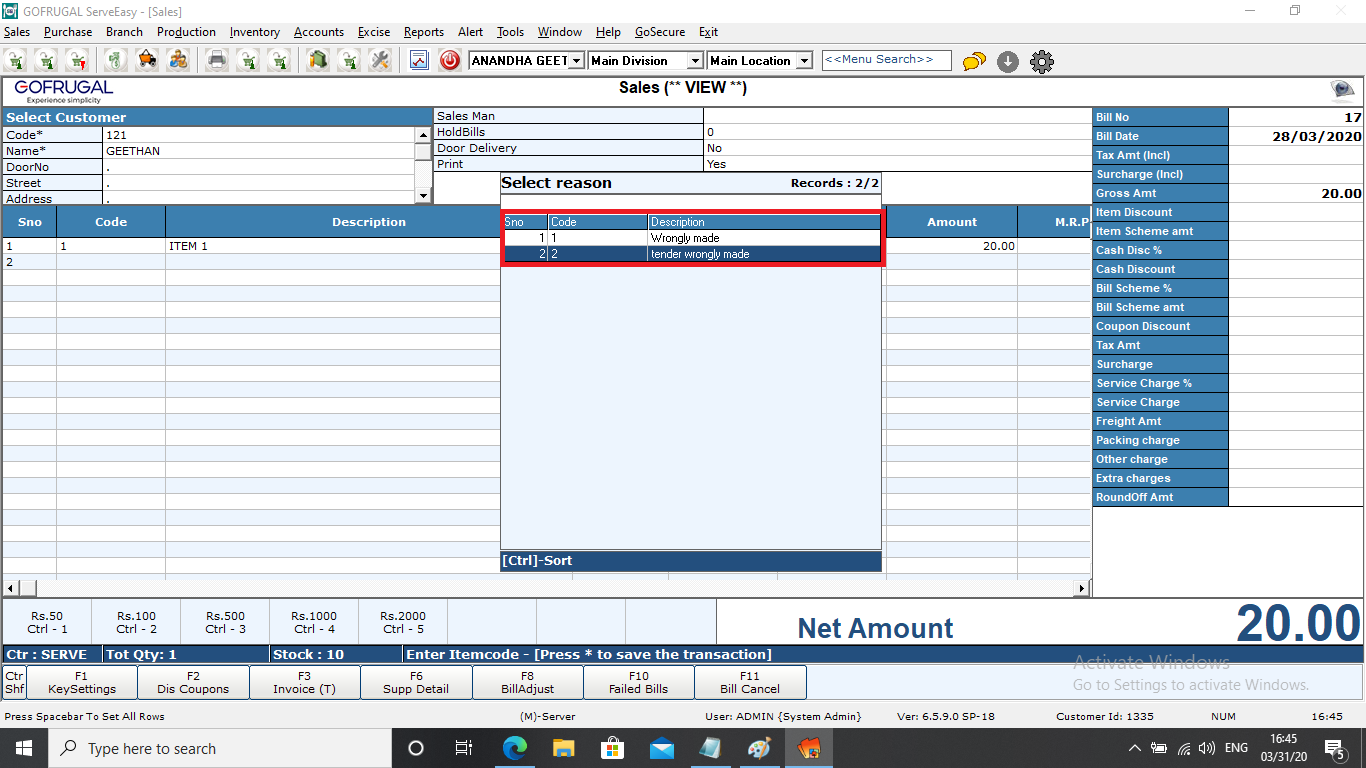The width and height of the screenshot is (1366, 768).
Task: Open the settings gear icon in toolbar
Action: point(1042,62)
